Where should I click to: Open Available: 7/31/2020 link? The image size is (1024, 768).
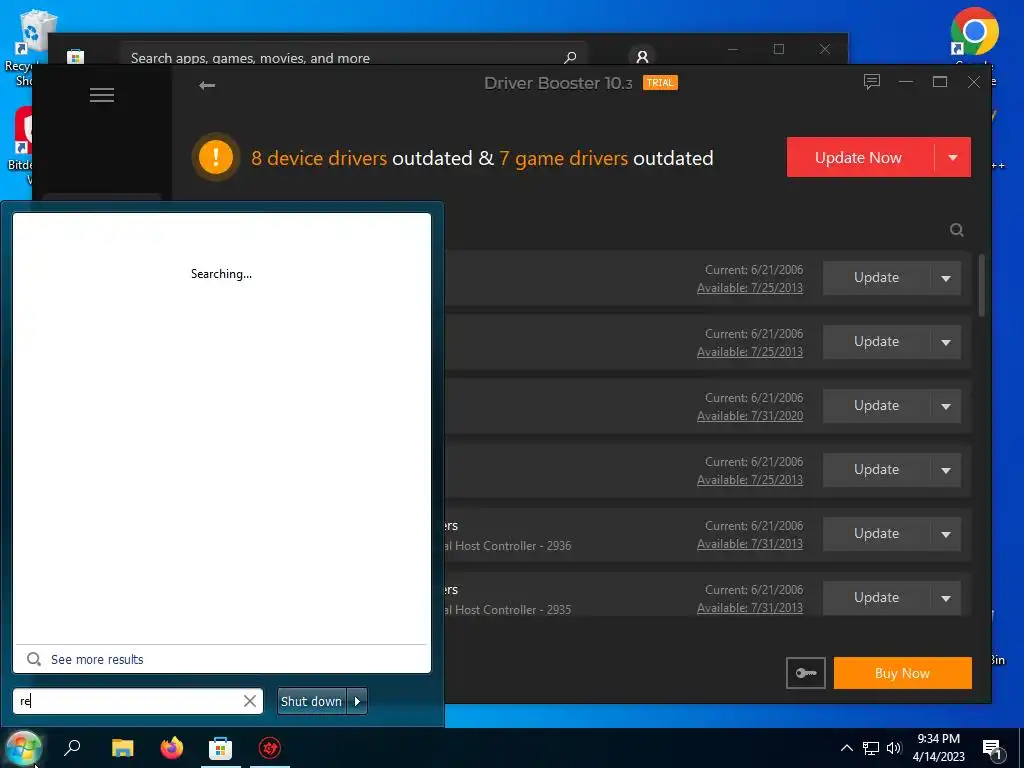tap(750, 415)
